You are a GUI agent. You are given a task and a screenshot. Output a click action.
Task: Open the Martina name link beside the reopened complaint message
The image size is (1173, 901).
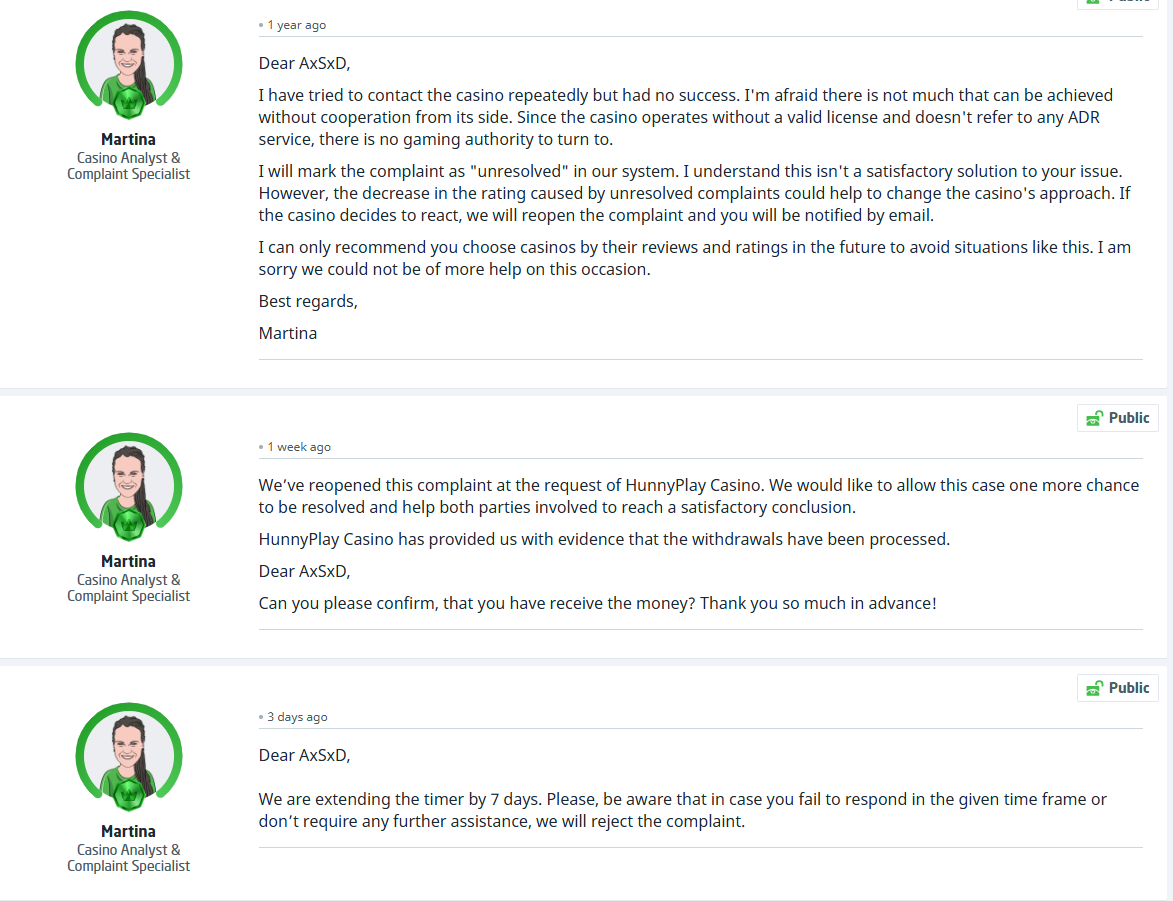129,561
